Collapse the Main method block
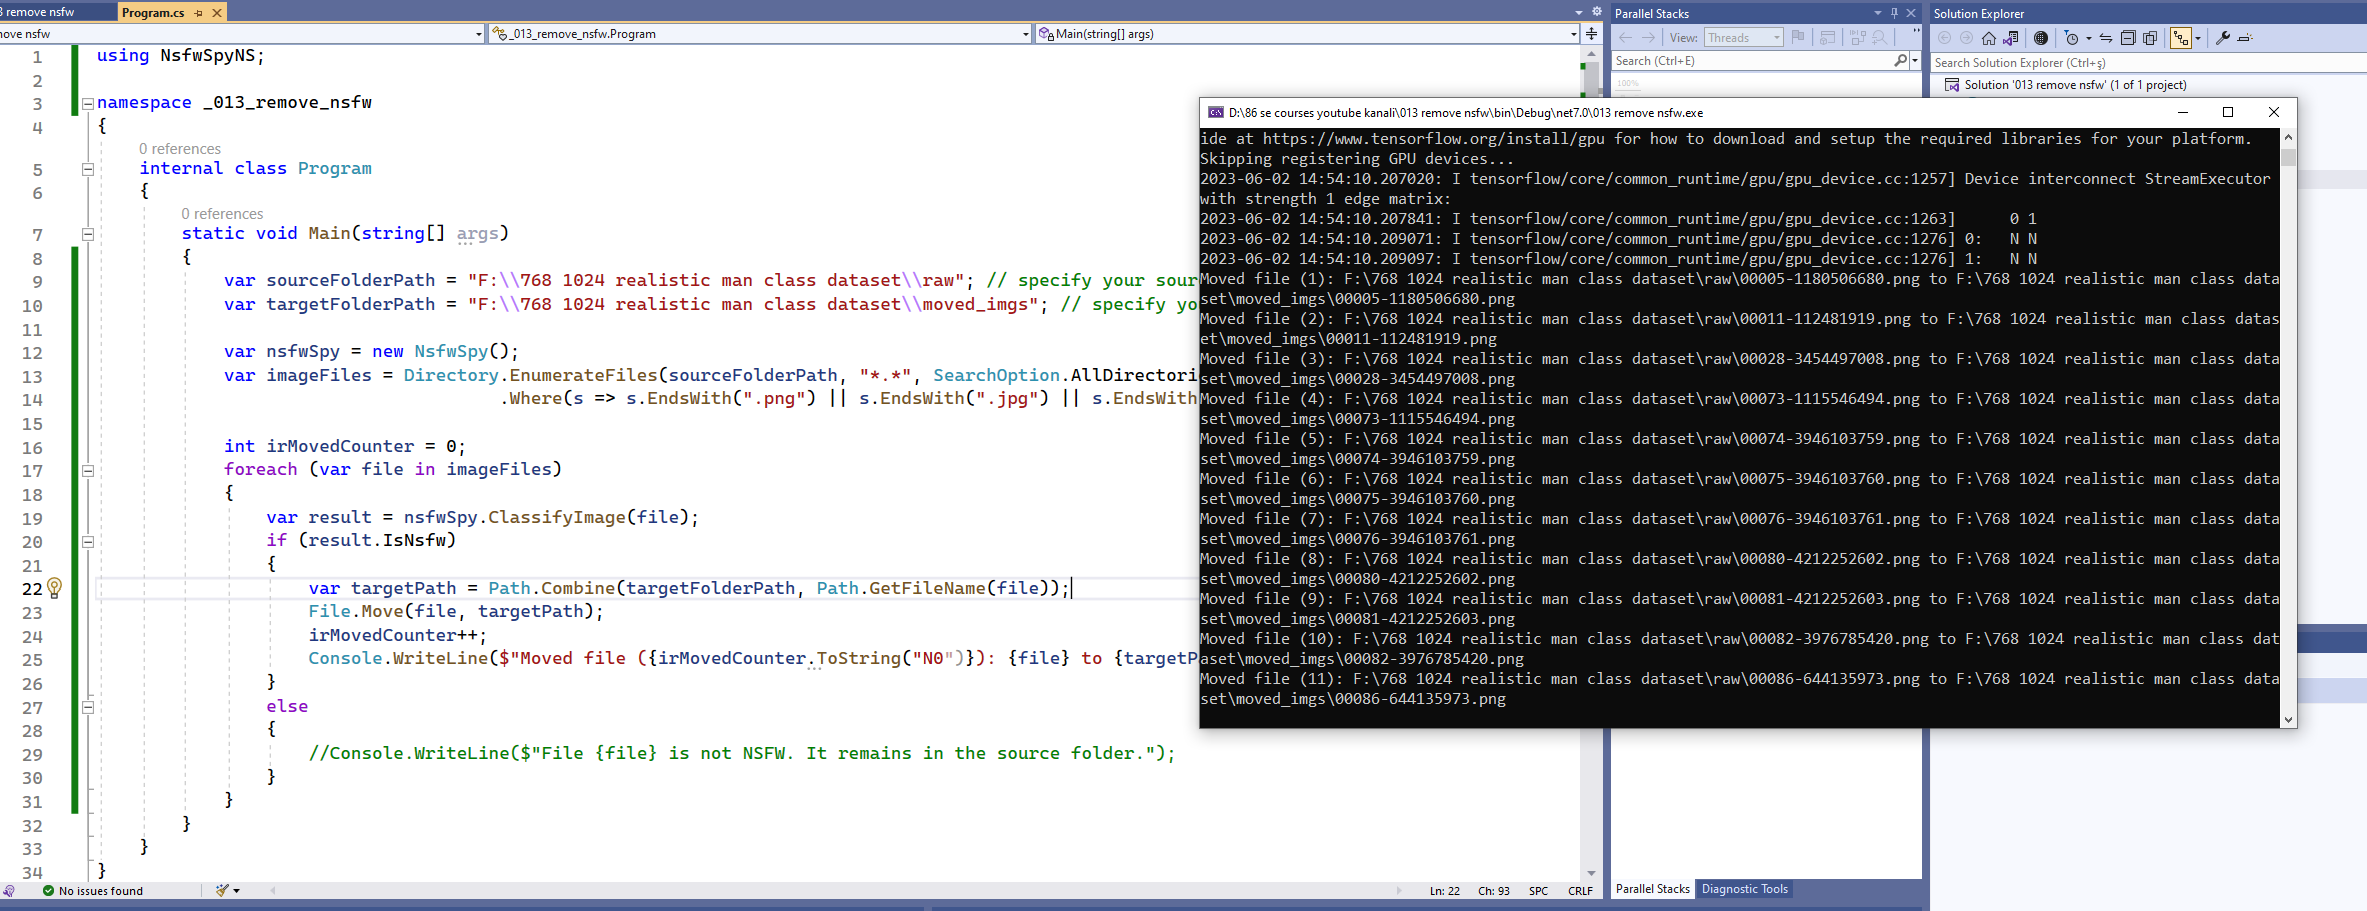This screenshot has height=911, width=2367. 88,234
